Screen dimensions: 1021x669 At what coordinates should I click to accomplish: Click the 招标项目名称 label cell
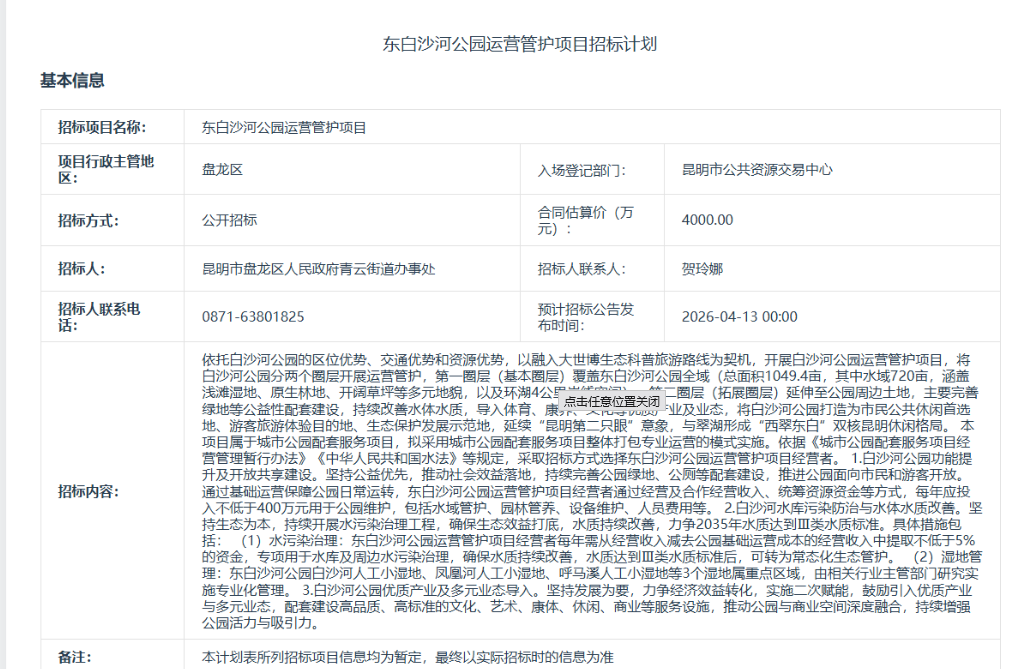tap(102, 127)
